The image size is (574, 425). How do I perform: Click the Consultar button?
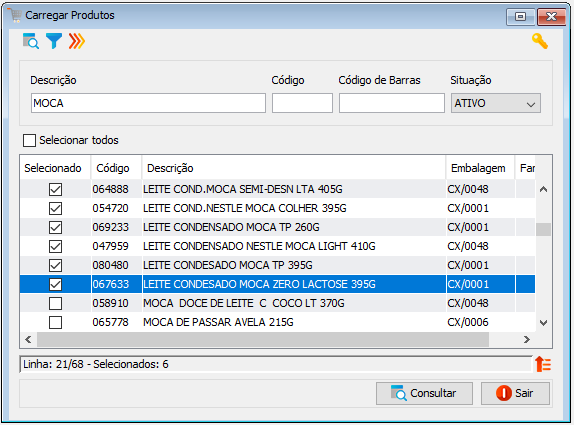tap(424, 394)
